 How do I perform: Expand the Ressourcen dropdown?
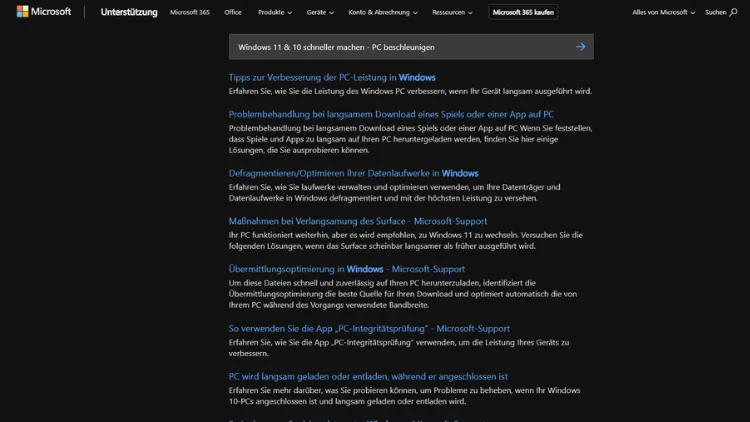pos(452,12)
